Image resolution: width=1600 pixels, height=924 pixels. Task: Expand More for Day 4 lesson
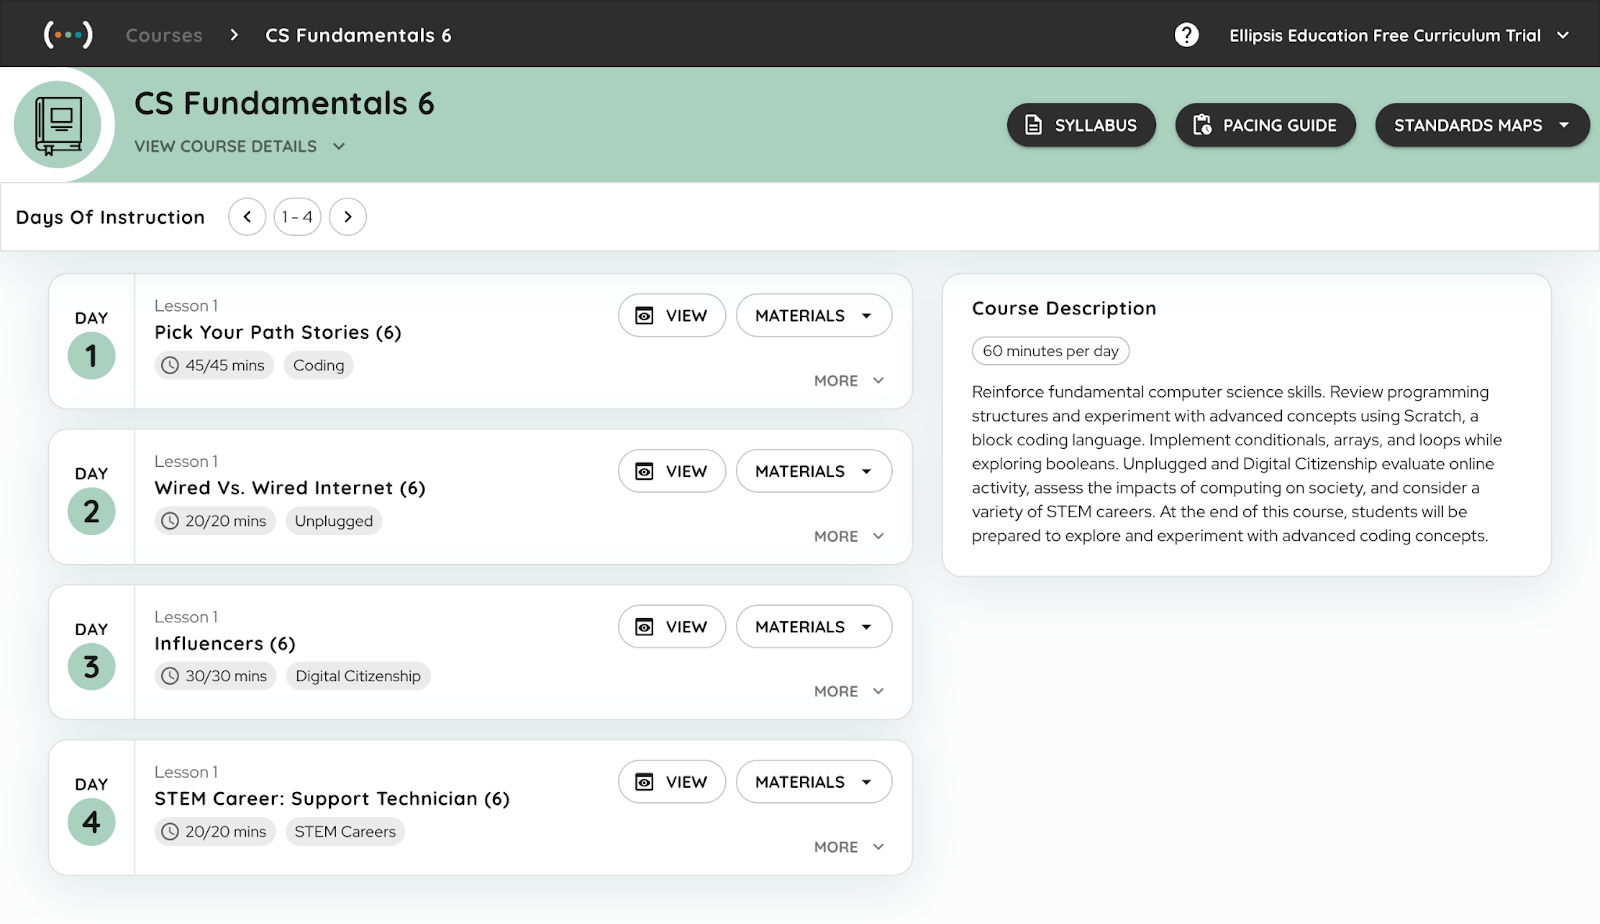[x=849, y=847]
